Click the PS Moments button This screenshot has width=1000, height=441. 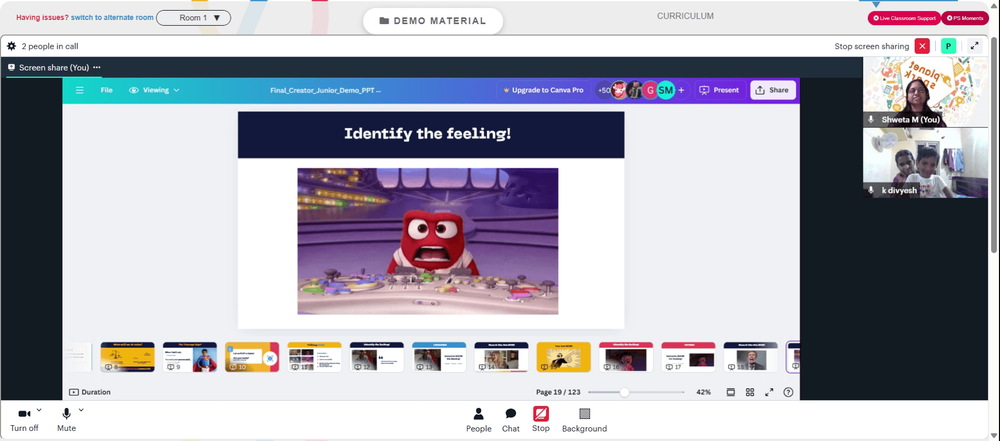pyautogui.click(x=965, y=19)
